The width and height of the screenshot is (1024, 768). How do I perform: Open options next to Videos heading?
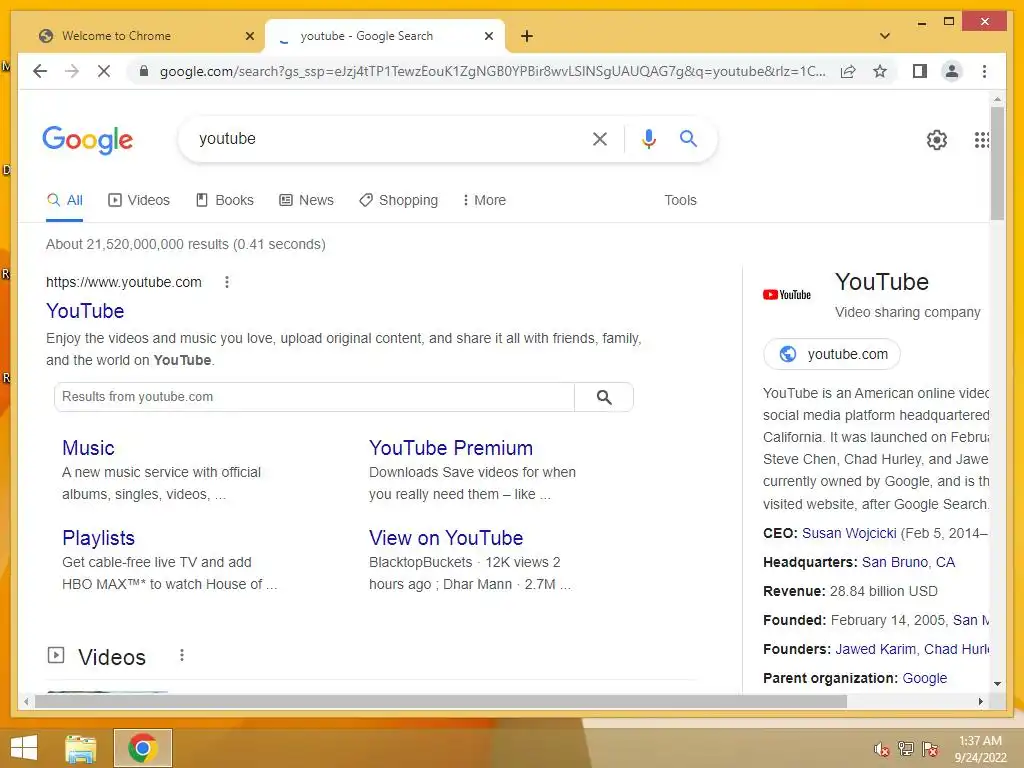pos(182,655)
